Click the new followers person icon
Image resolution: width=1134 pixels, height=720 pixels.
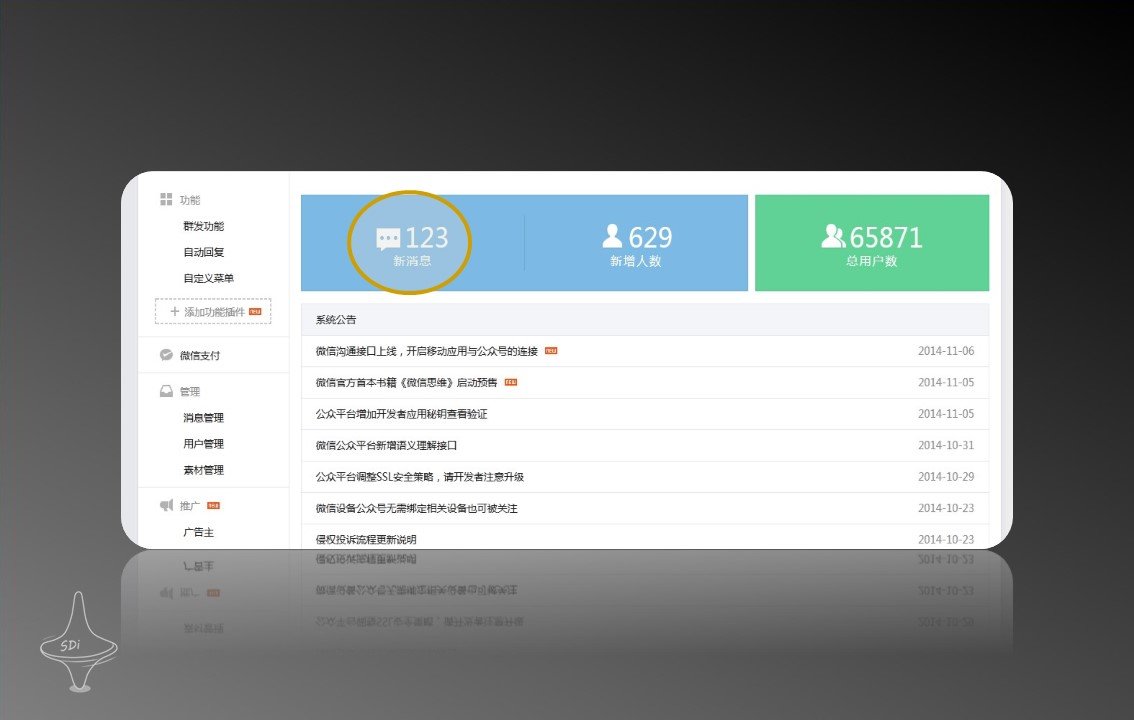pos(612,236)
